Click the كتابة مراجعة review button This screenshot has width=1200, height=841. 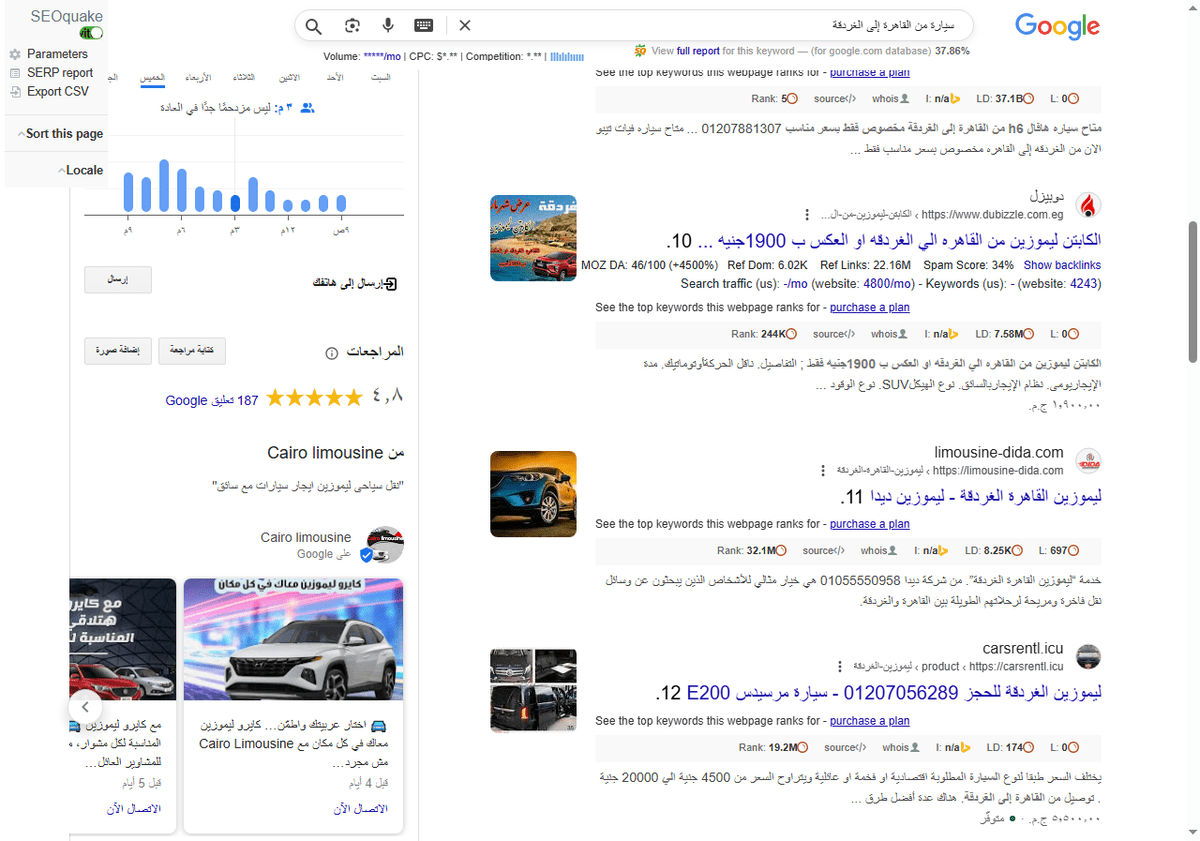click(191, 350)
